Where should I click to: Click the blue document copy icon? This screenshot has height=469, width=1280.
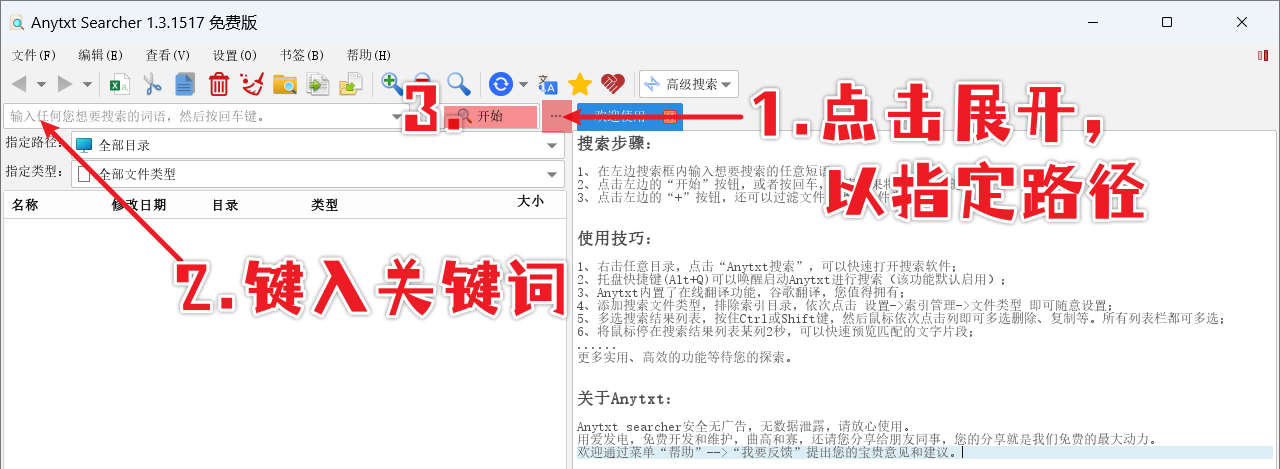pyautogui.click(x=184, y=84)
